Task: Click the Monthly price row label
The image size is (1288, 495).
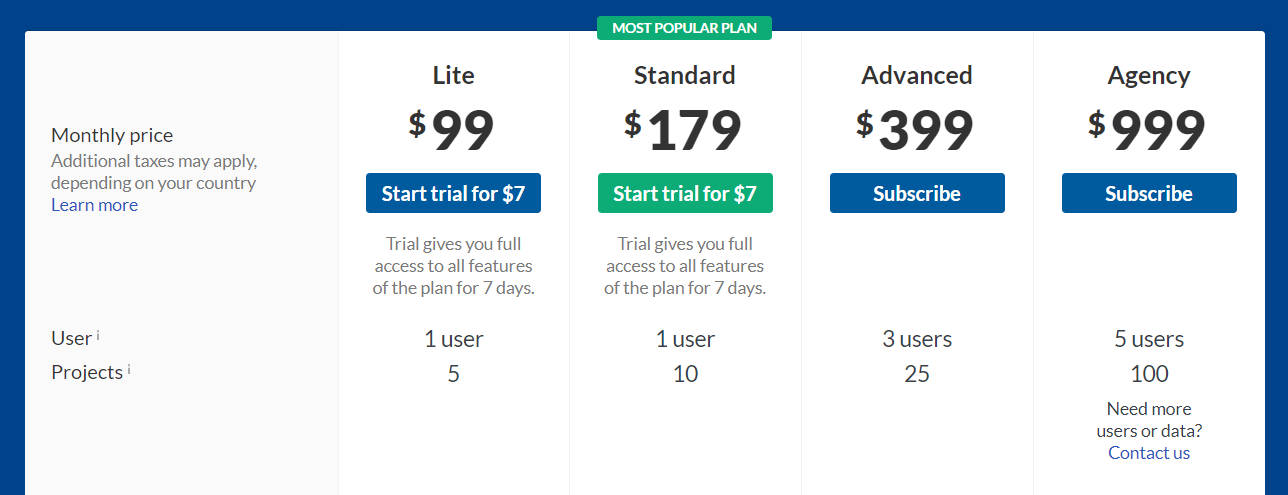Action: tap(112, 135)
